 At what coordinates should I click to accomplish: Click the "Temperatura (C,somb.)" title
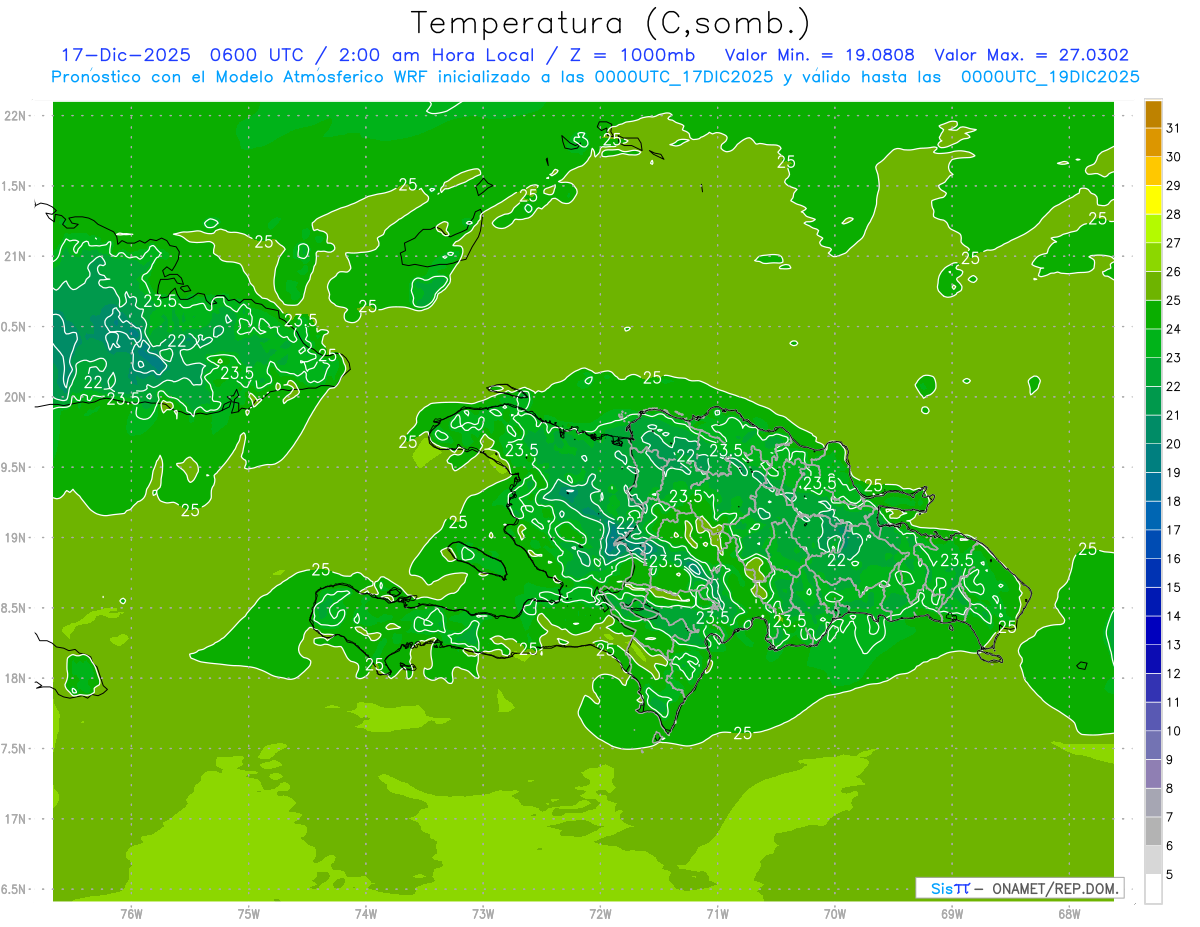[x=610, y=22]
